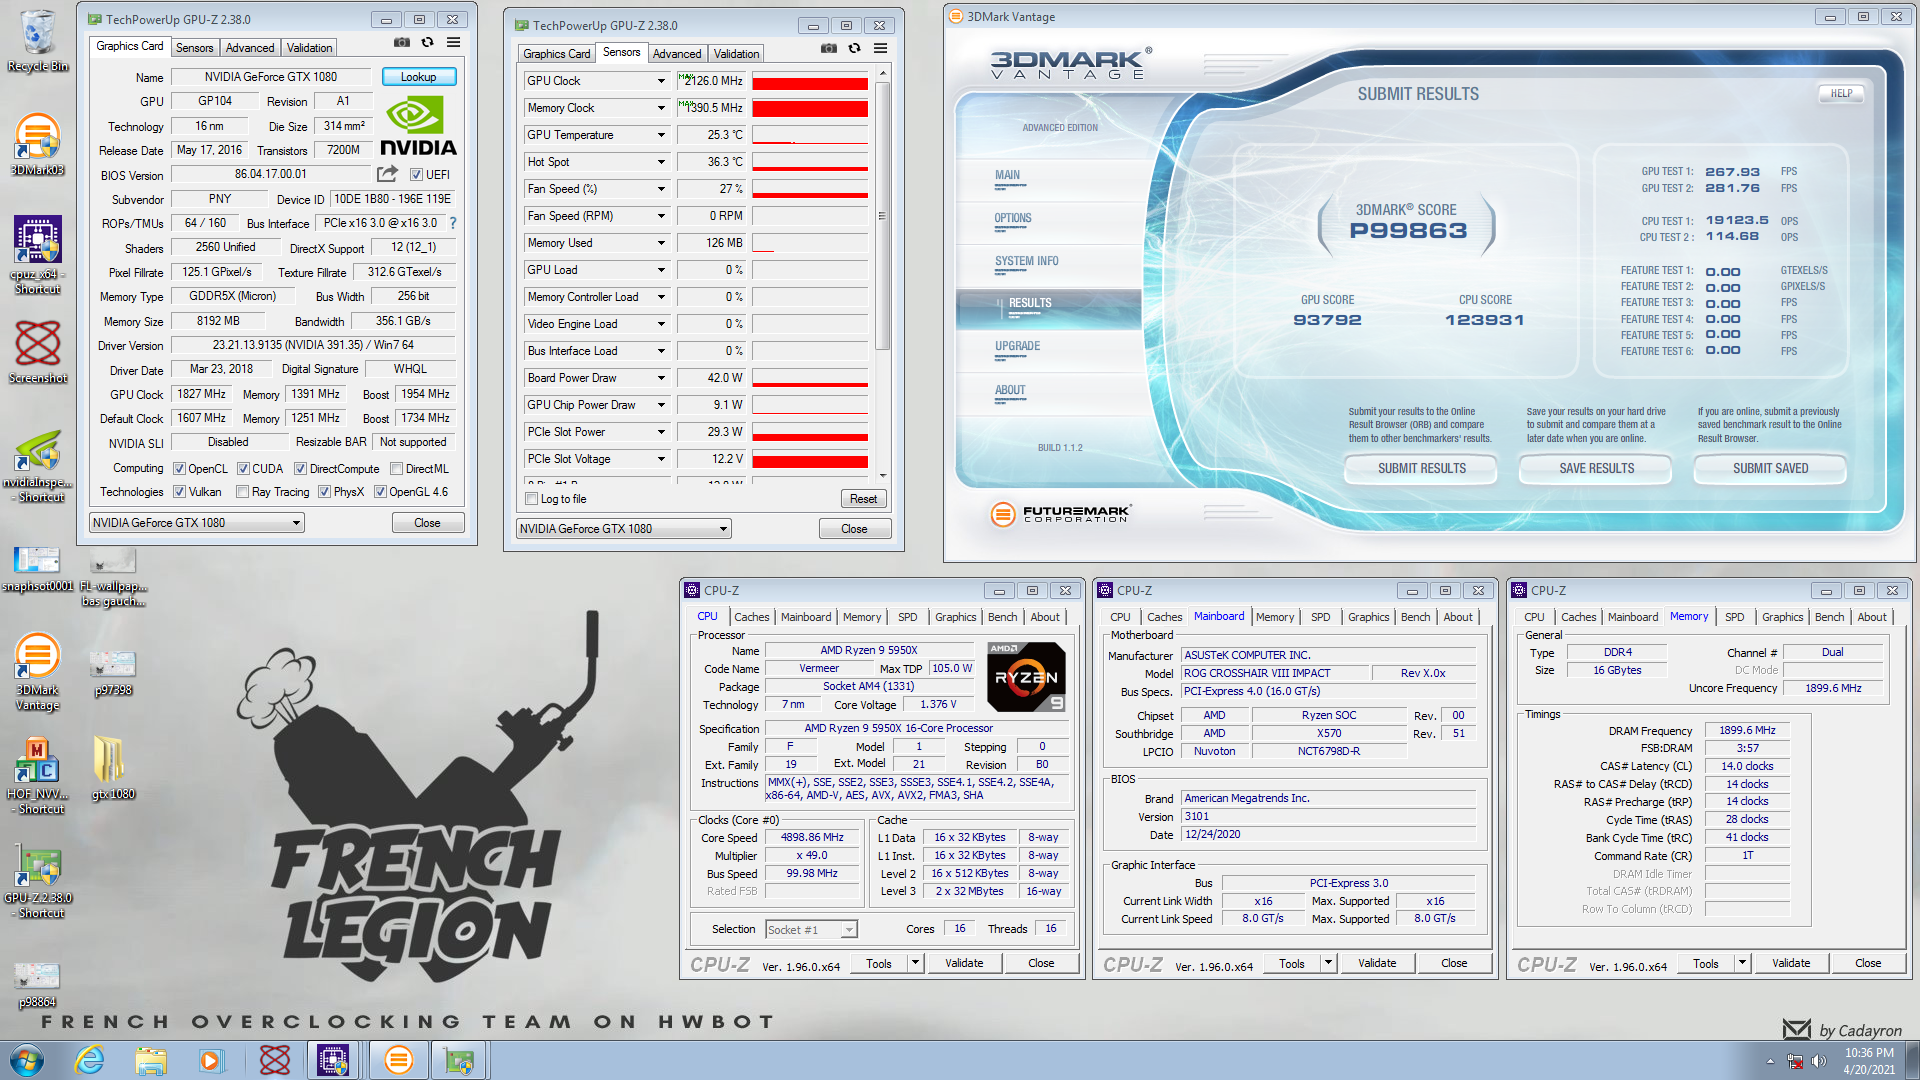Toggle Ray Tracing checkbox
Viewport: 1920px width, 1080px height.
[x=242, y=492]
